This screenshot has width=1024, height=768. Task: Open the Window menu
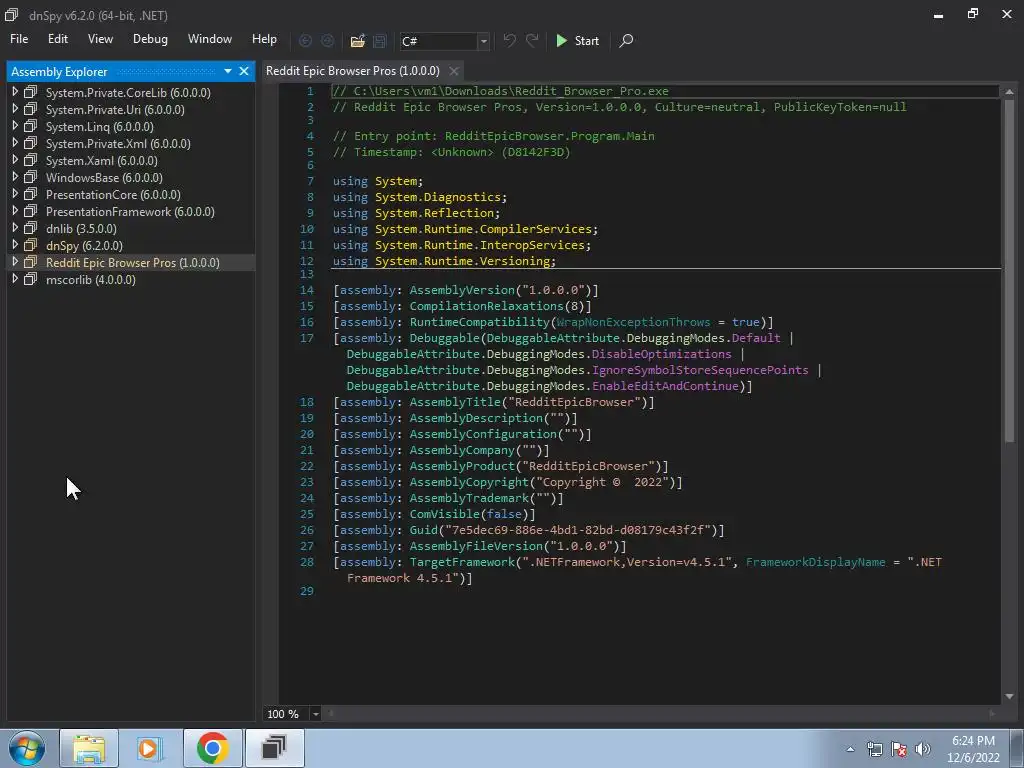(210, 39)
